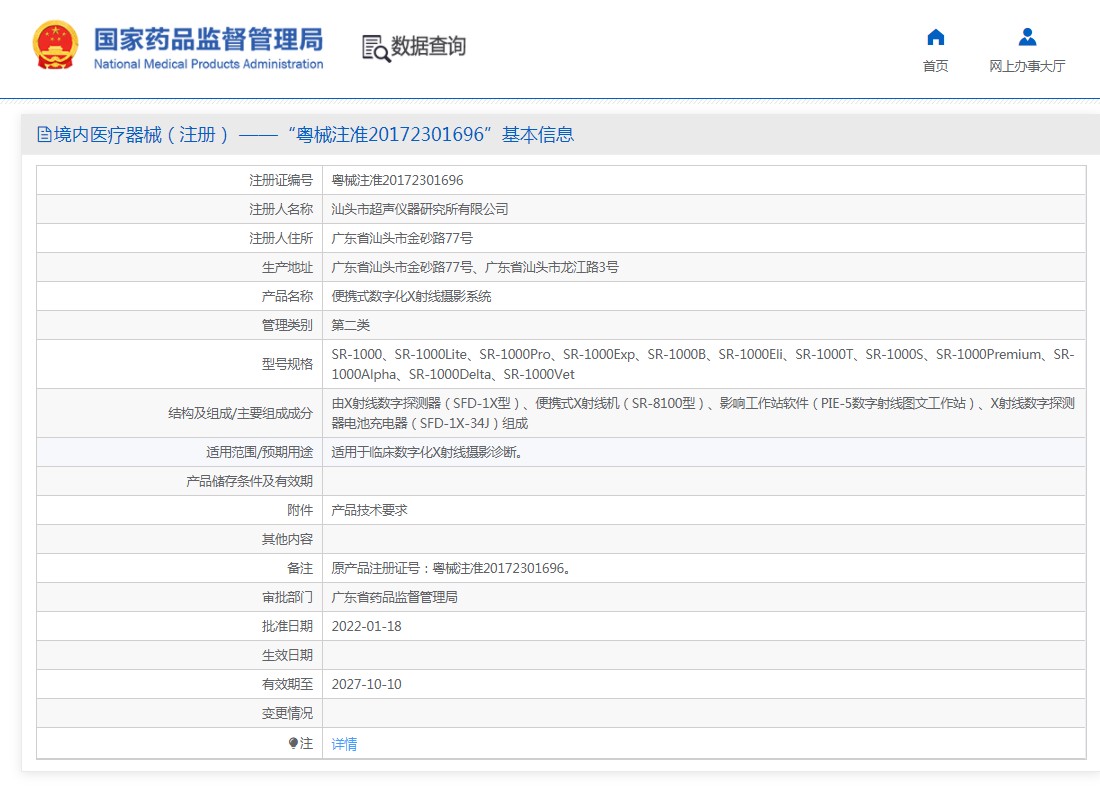The image size is (1100, 797).
Task: Click approving department 广东省药品监督管理局
Action: point(394,597)
